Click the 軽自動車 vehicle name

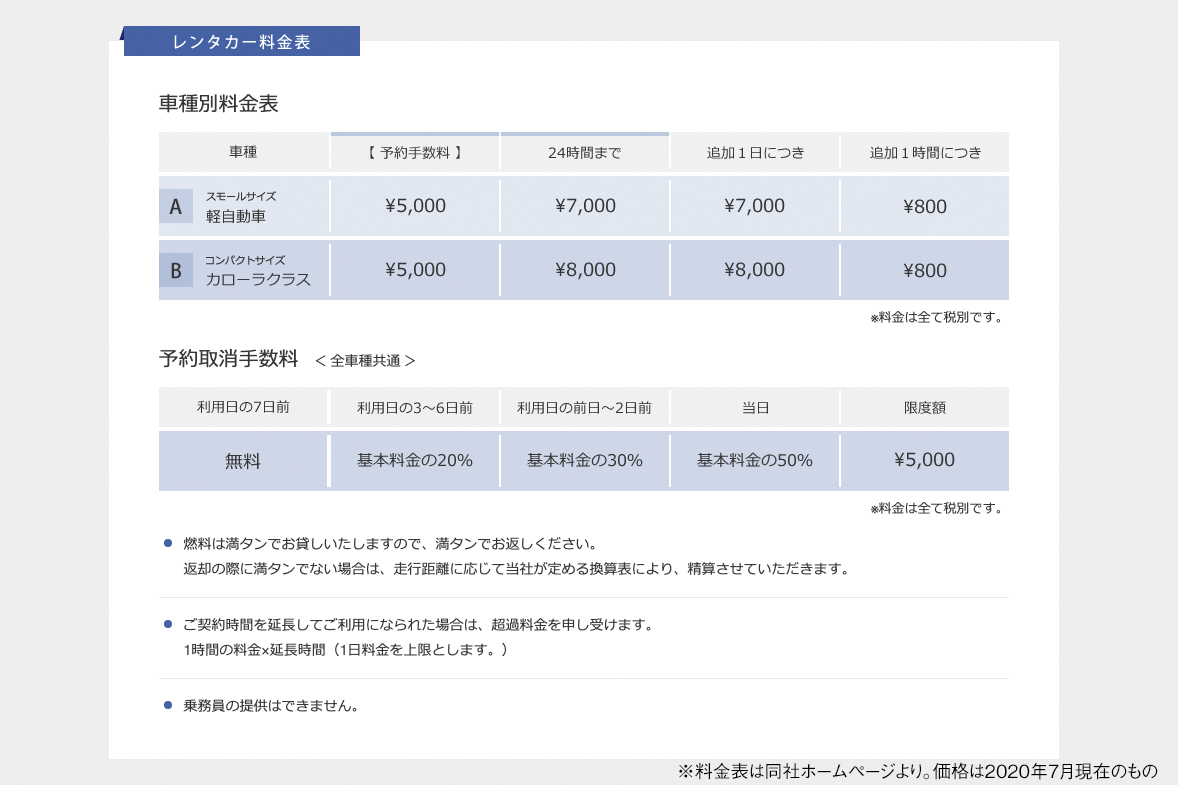(x=236, y=216)
